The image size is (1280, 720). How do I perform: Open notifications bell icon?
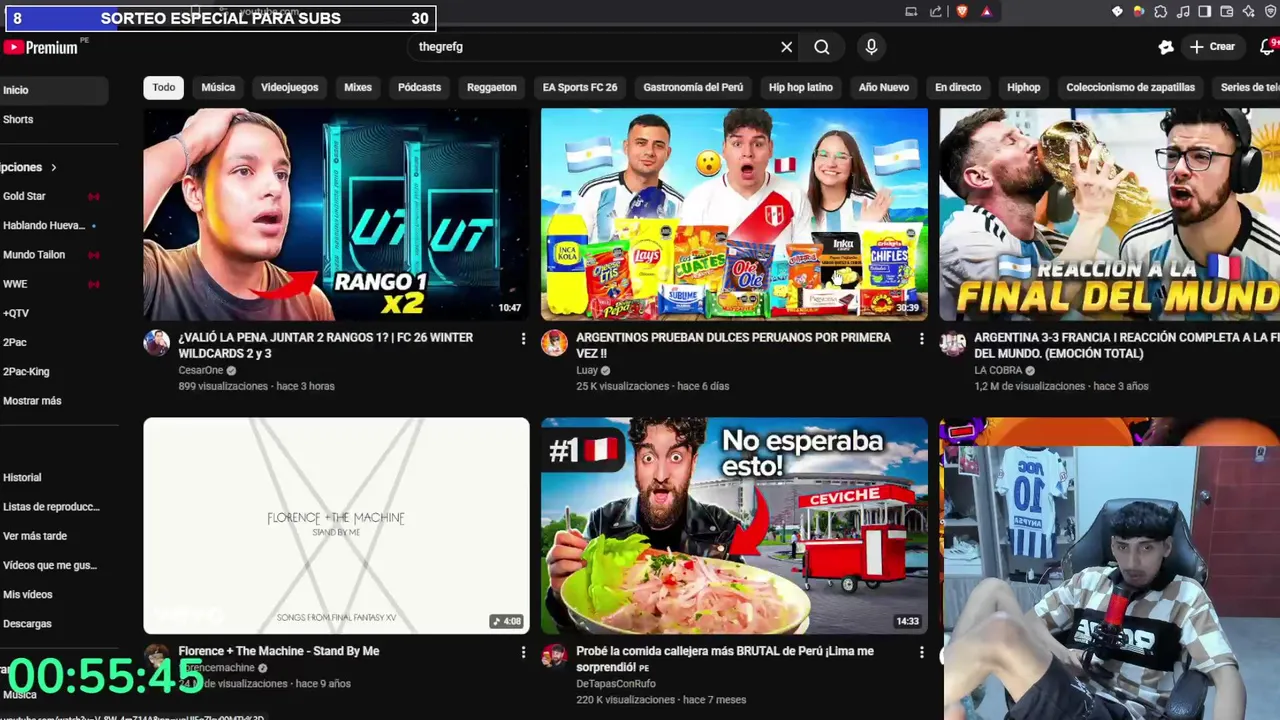(x=1268, y=47)
